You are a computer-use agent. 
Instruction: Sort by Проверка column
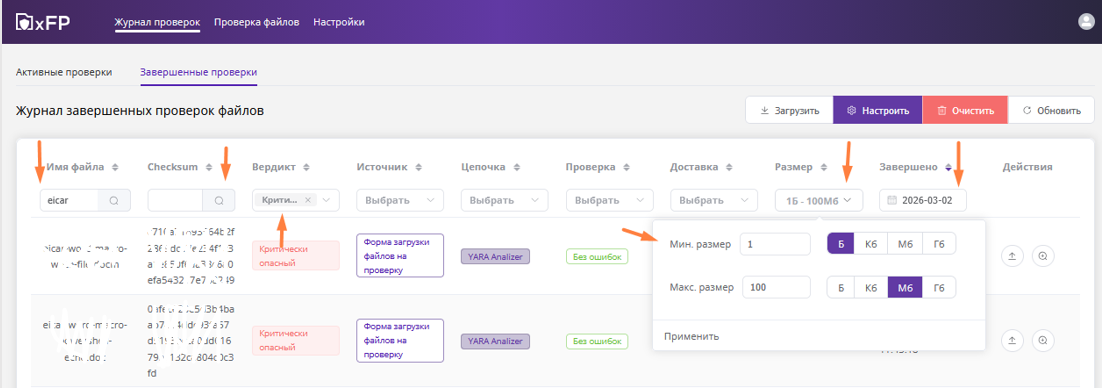[x=625, y=167]
